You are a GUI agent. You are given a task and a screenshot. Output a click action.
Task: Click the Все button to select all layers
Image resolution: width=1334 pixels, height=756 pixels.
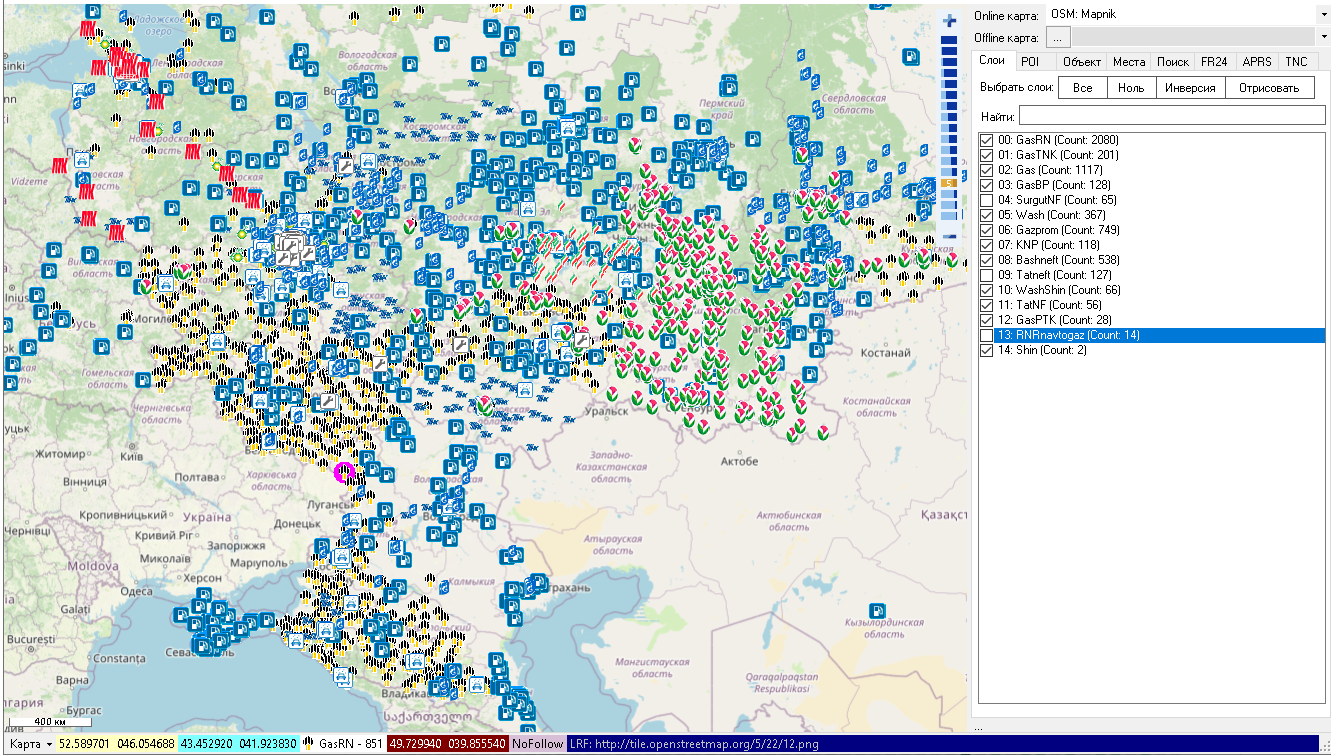(1083, 88)
